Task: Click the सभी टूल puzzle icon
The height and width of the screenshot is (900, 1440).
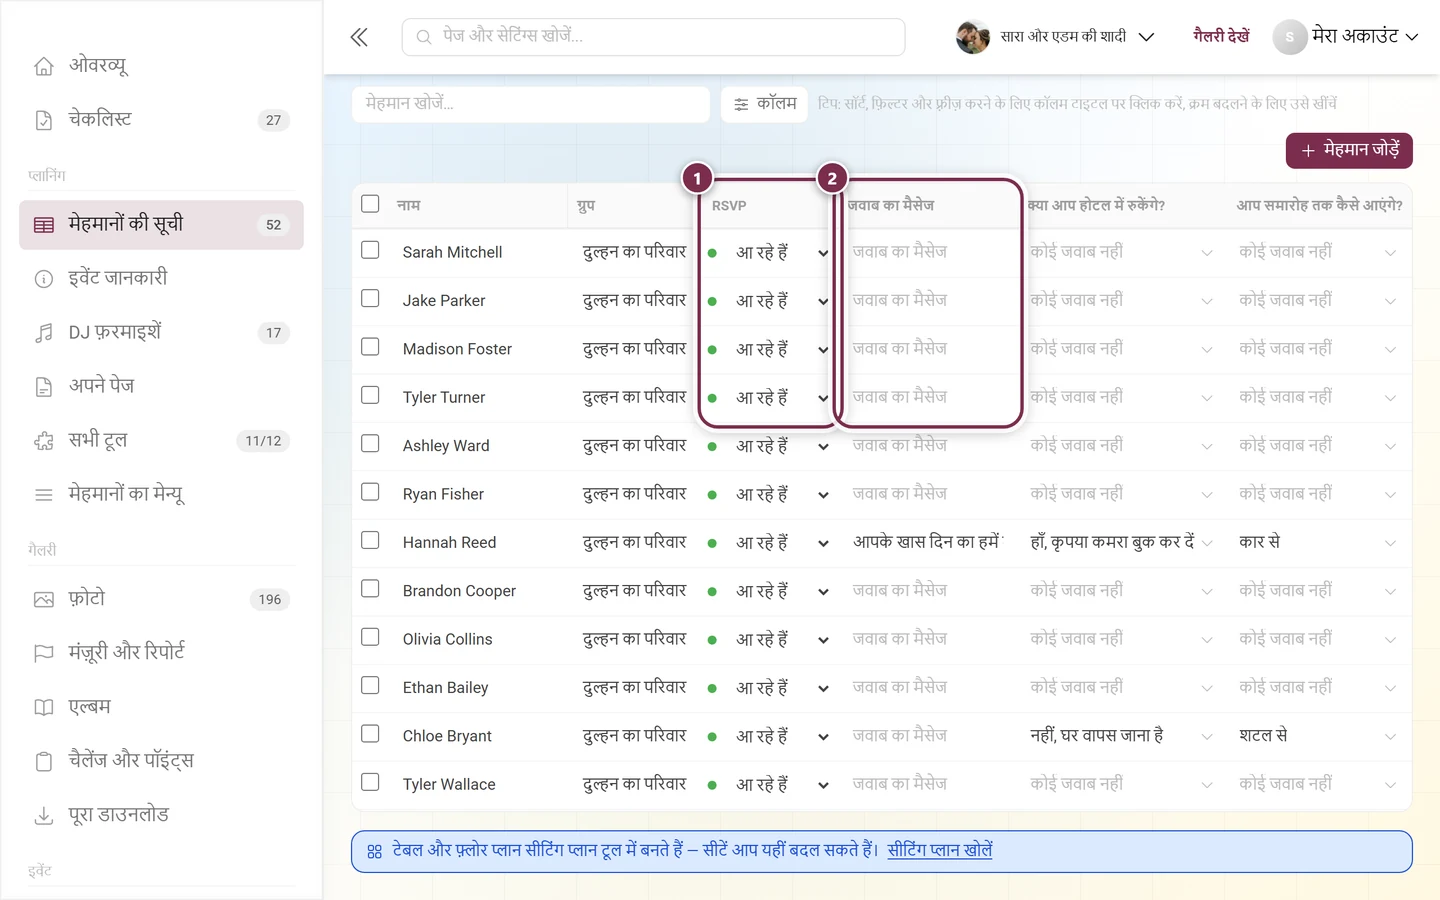Action: [x=44, y=441]
